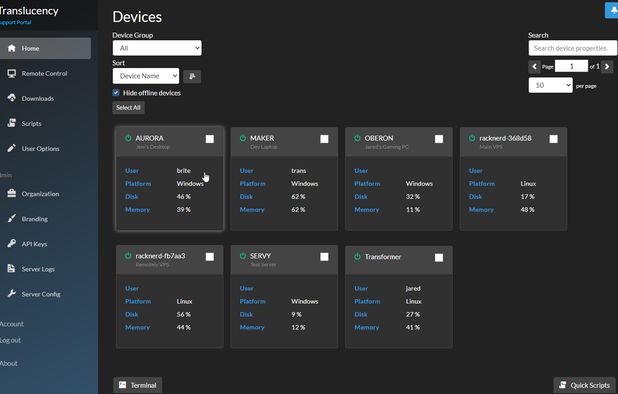This screenshot has width=618, height=394.
Task: Click the sort direction toggle icon
Action: tap(192, 76)
